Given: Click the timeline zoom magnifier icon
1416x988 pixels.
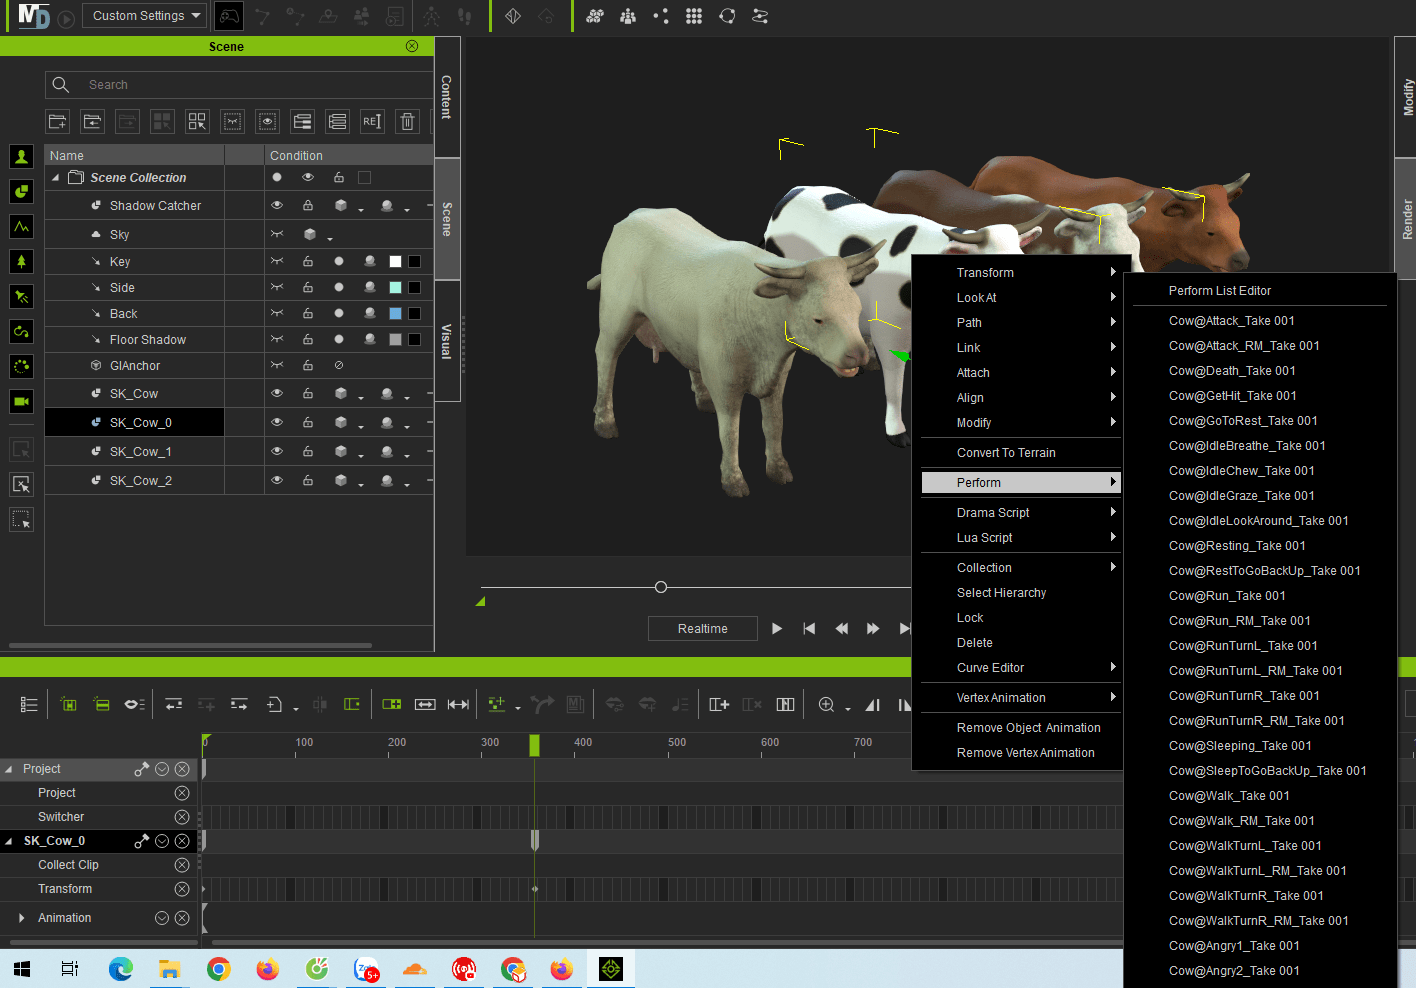Looking at the screenshot, I should pyautogui.click(x=826, y=705).
